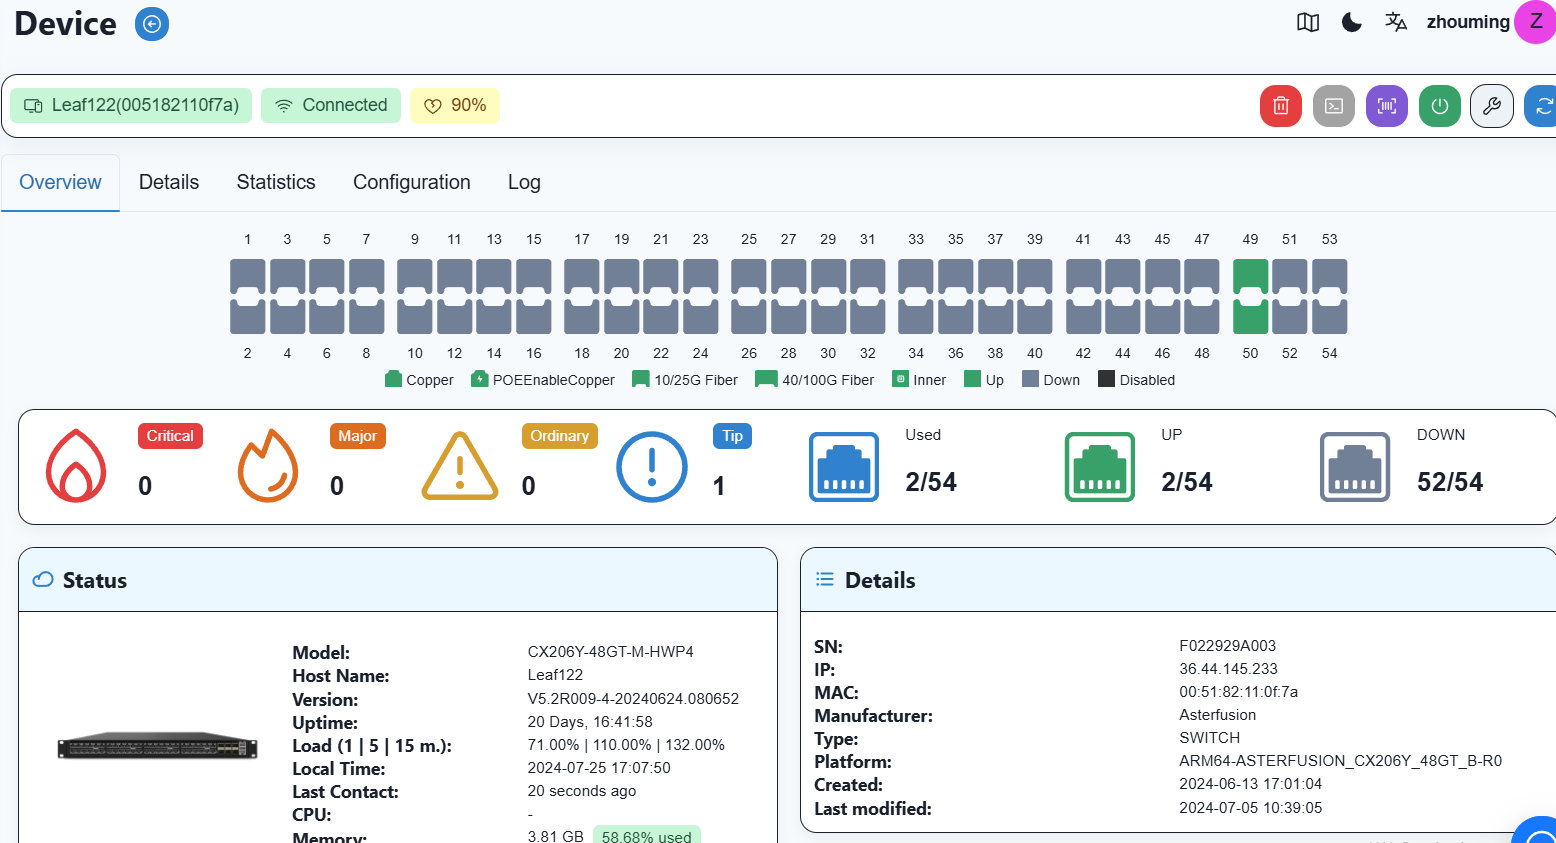Click the 58.68% used memory badge
Screen dimensions: 1556x843
[x=647, y=836]
